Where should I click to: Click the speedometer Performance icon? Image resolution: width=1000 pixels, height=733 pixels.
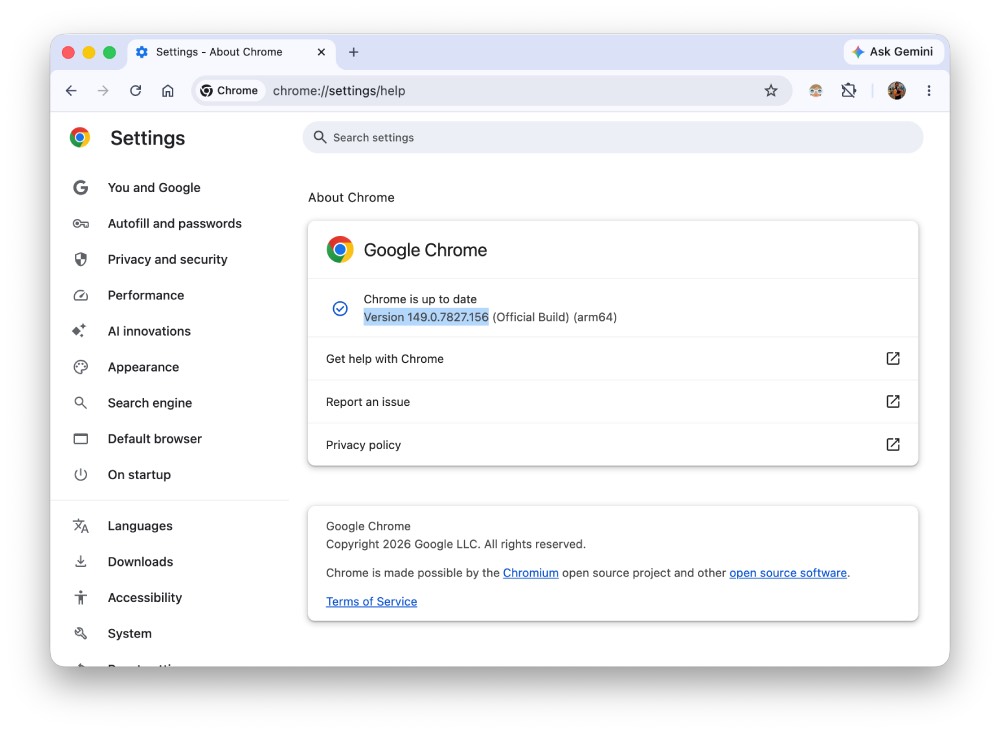click(80, 295)
